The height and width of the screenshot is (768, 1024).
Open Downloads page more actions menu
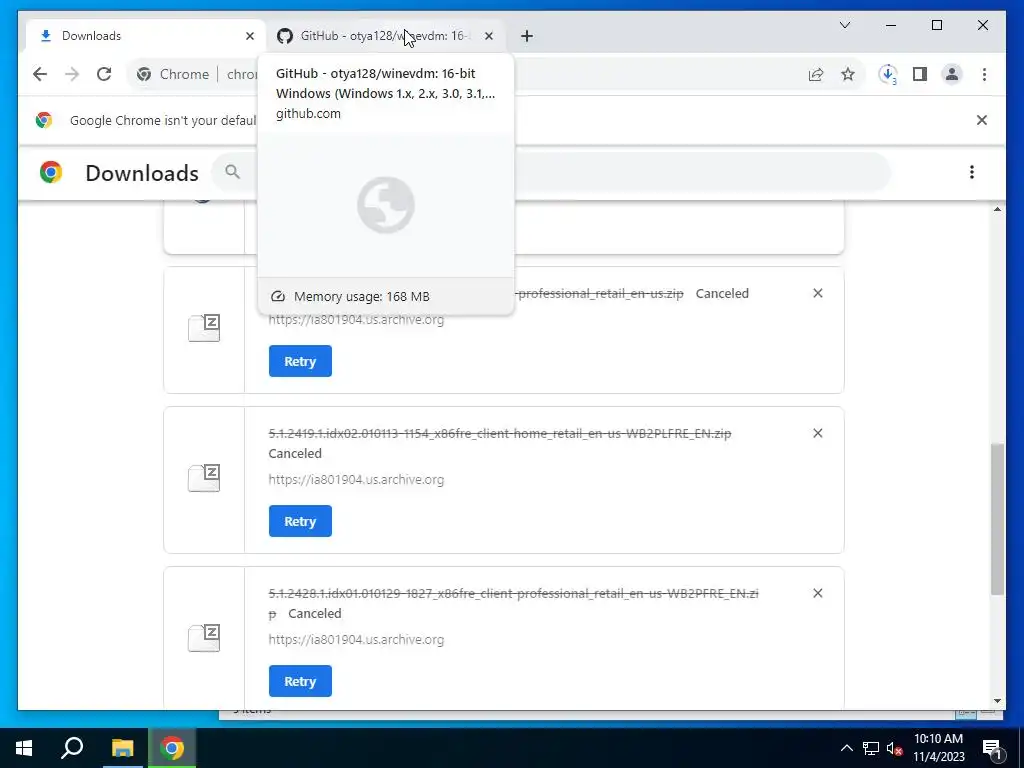[972, 172]
